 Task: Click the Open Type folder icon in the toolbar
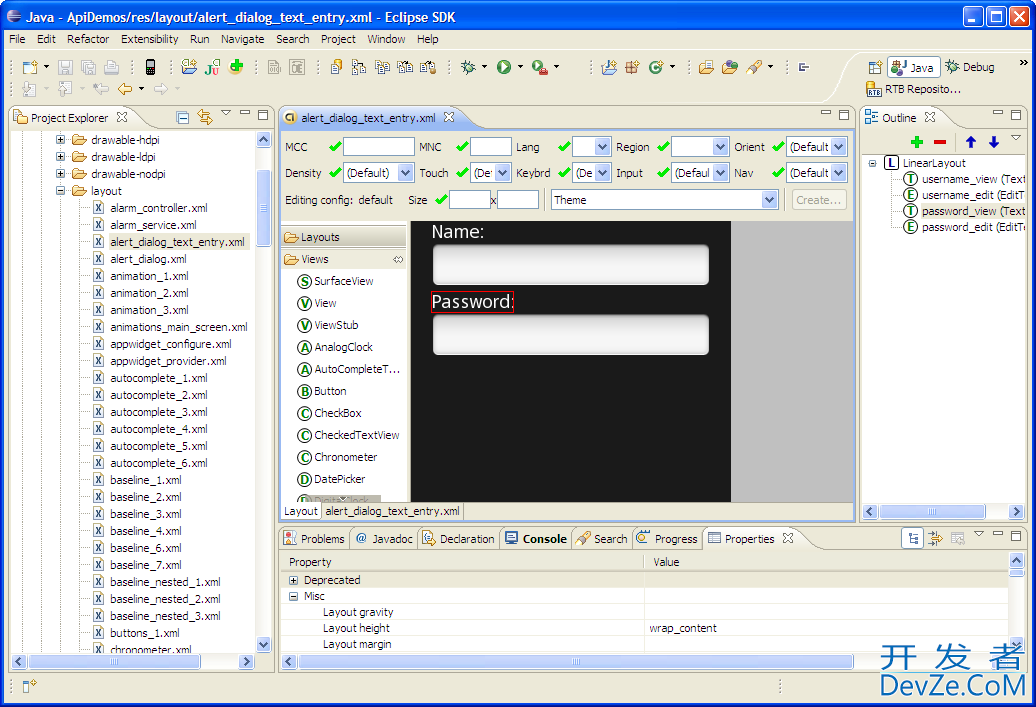[706, 67]
